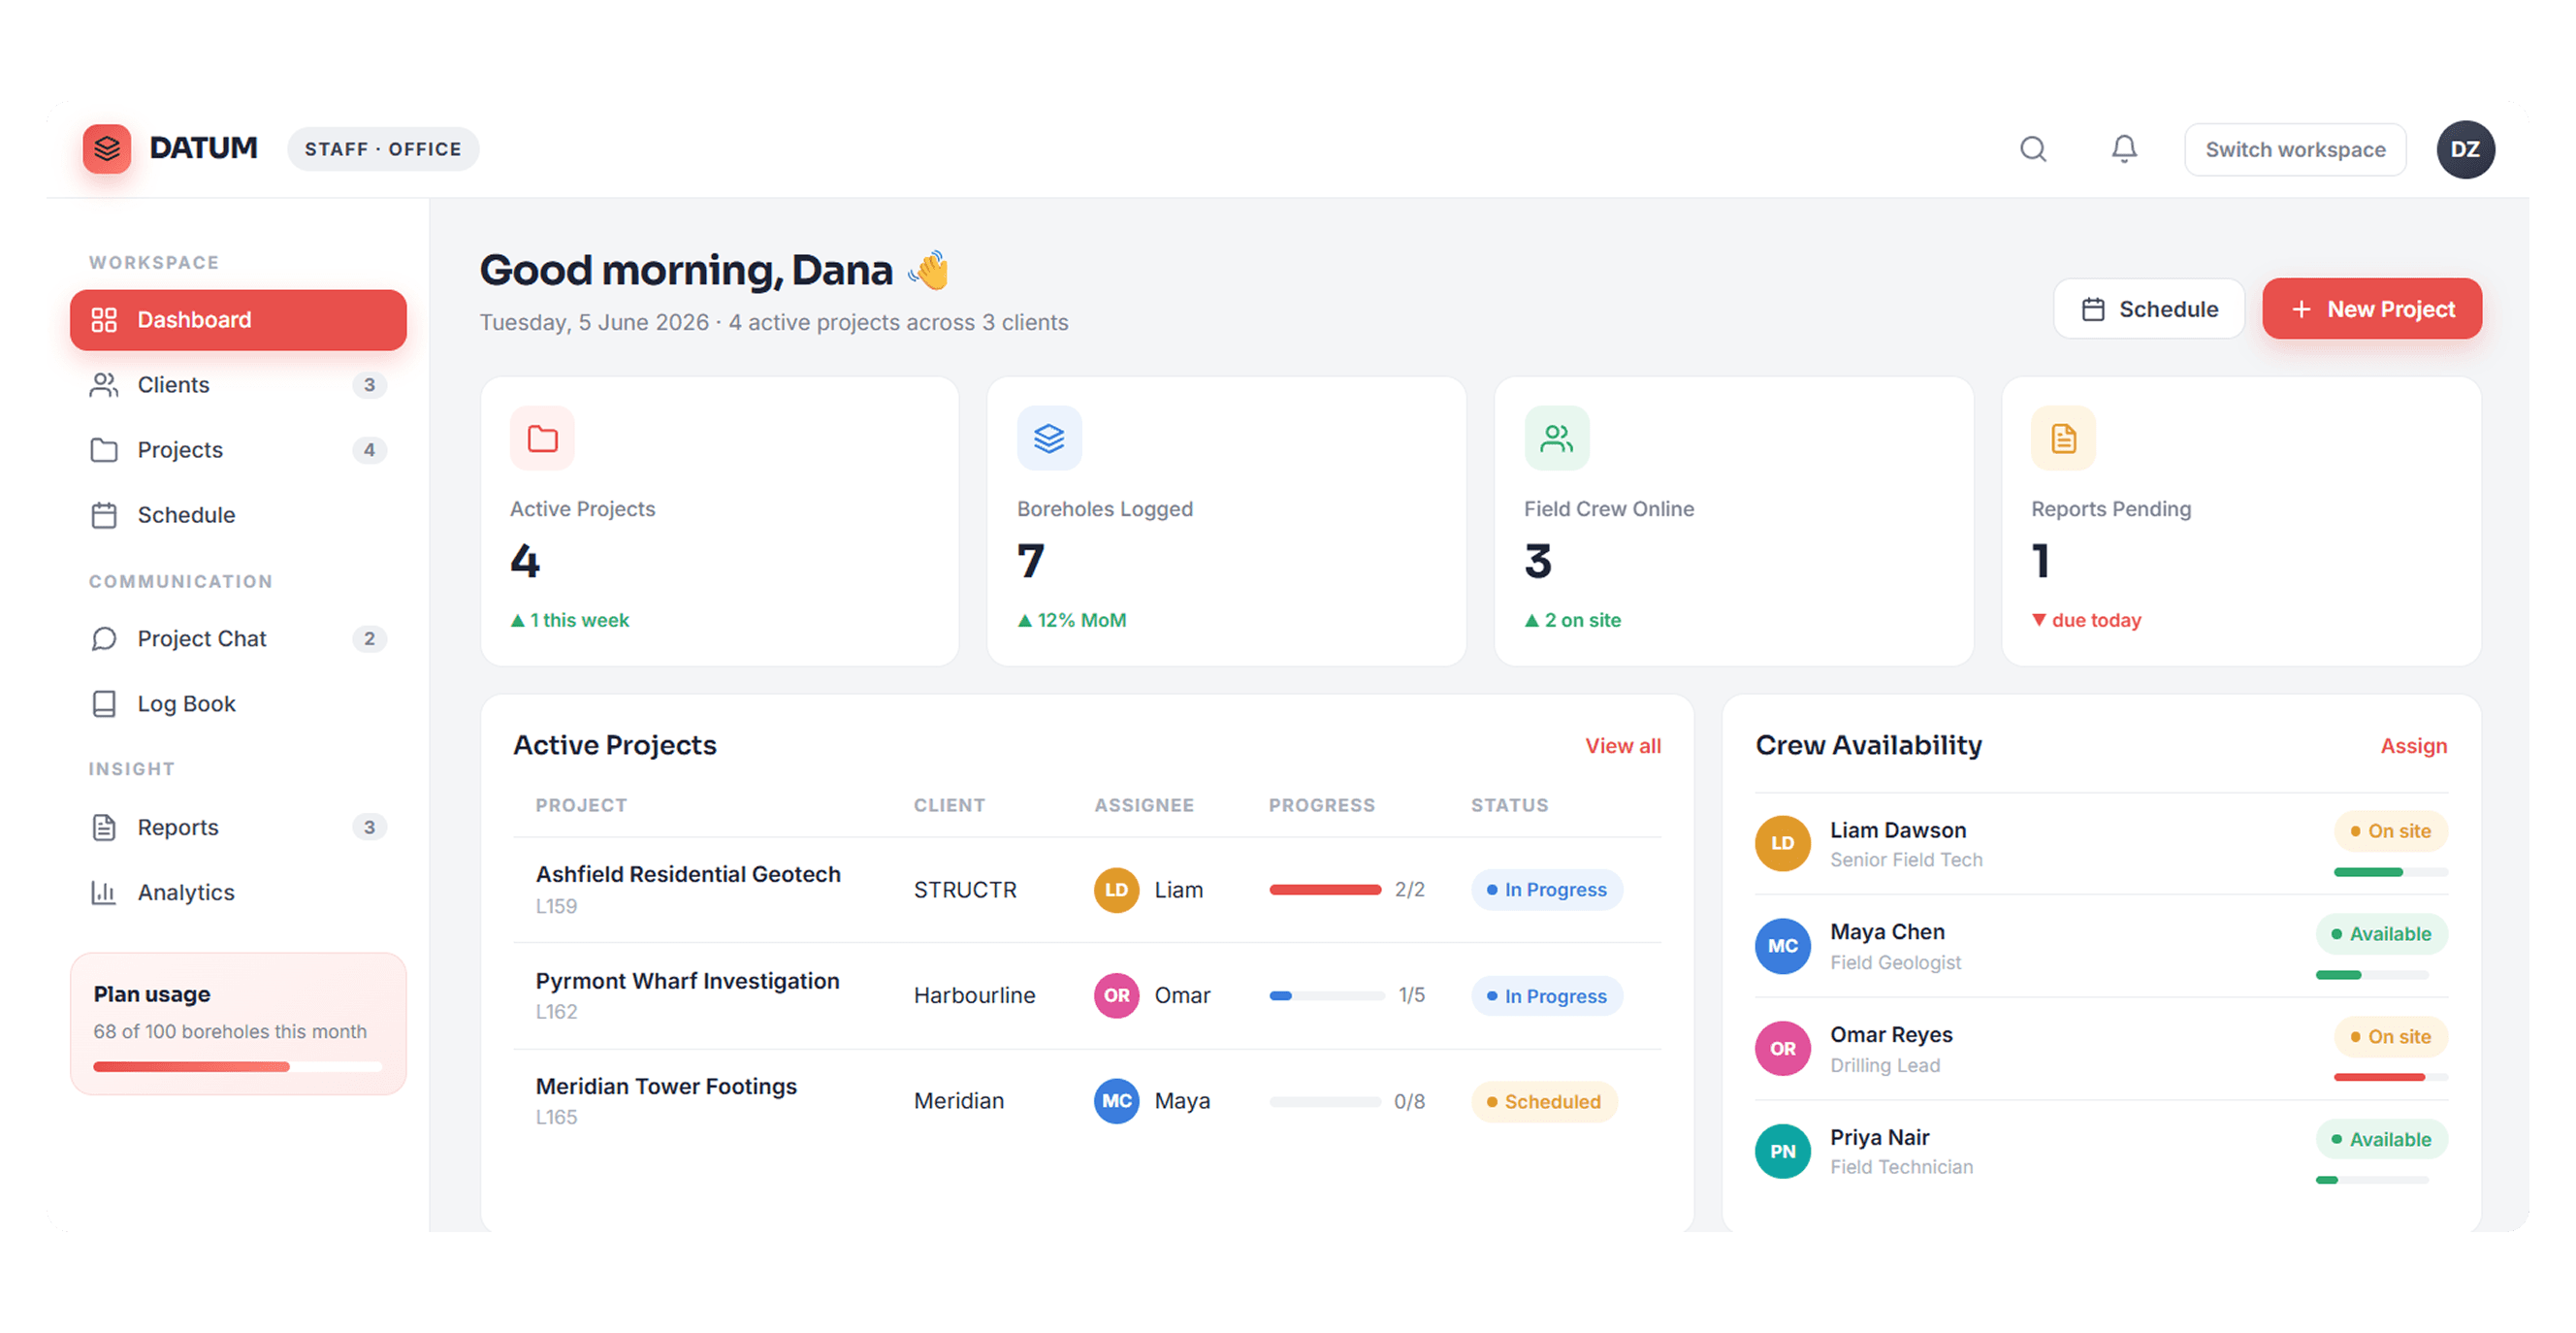Screen dimensions: 2576x1333
Task: Click the MC assignee avatar in Meridian row
Action: coord(1116,1101)
